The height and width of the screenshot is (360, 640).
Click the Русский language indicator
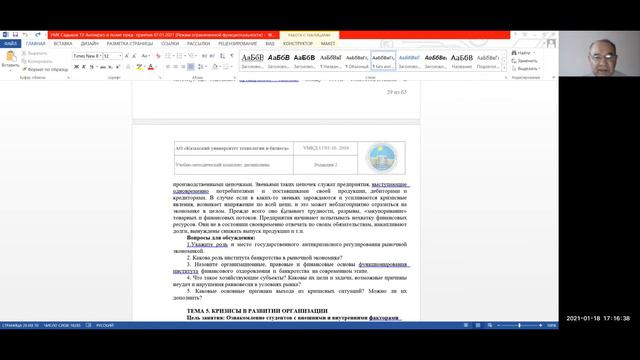(x=105, y=326)
